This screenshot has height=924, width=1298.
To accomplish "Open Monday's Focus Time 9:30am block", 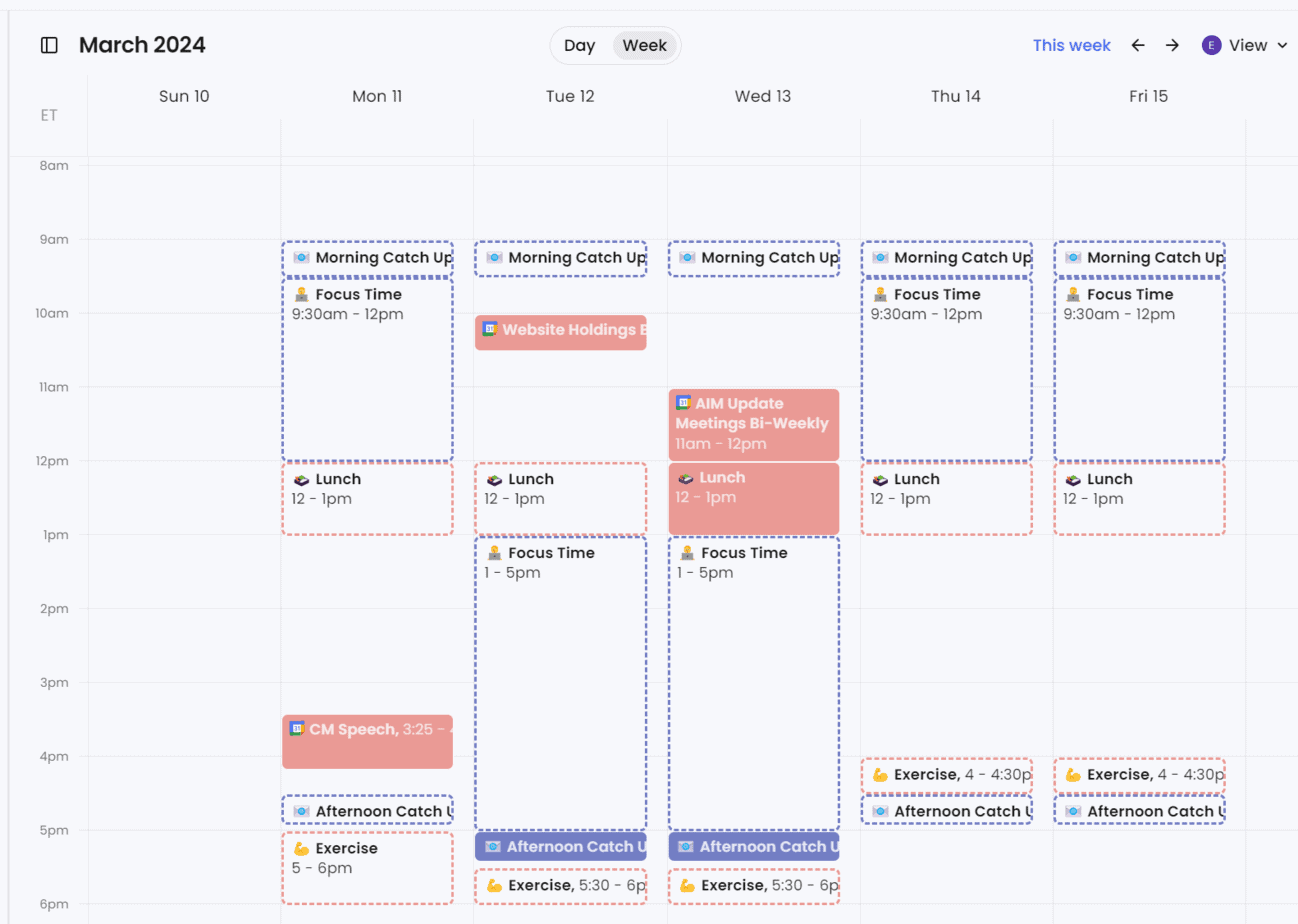I will click(367, 370).
